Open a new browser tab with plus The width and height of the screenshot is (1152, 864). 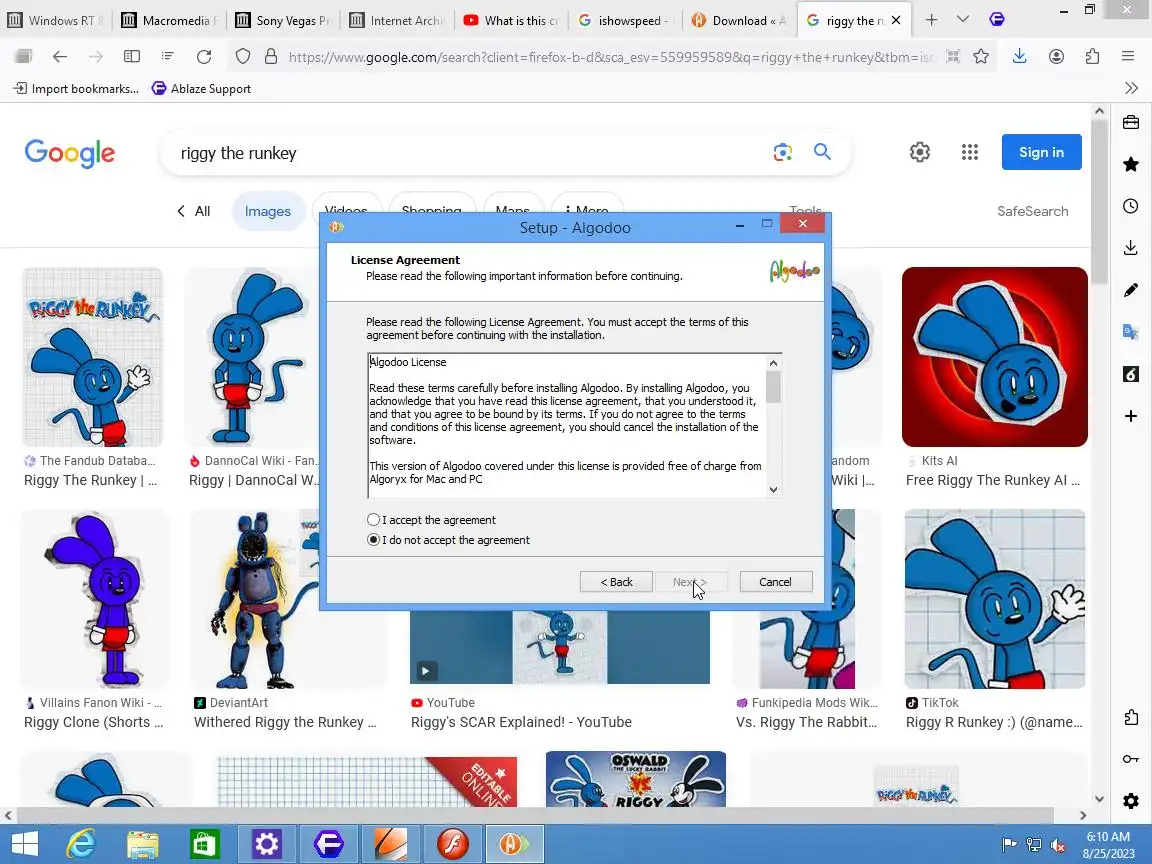[931, 20]
